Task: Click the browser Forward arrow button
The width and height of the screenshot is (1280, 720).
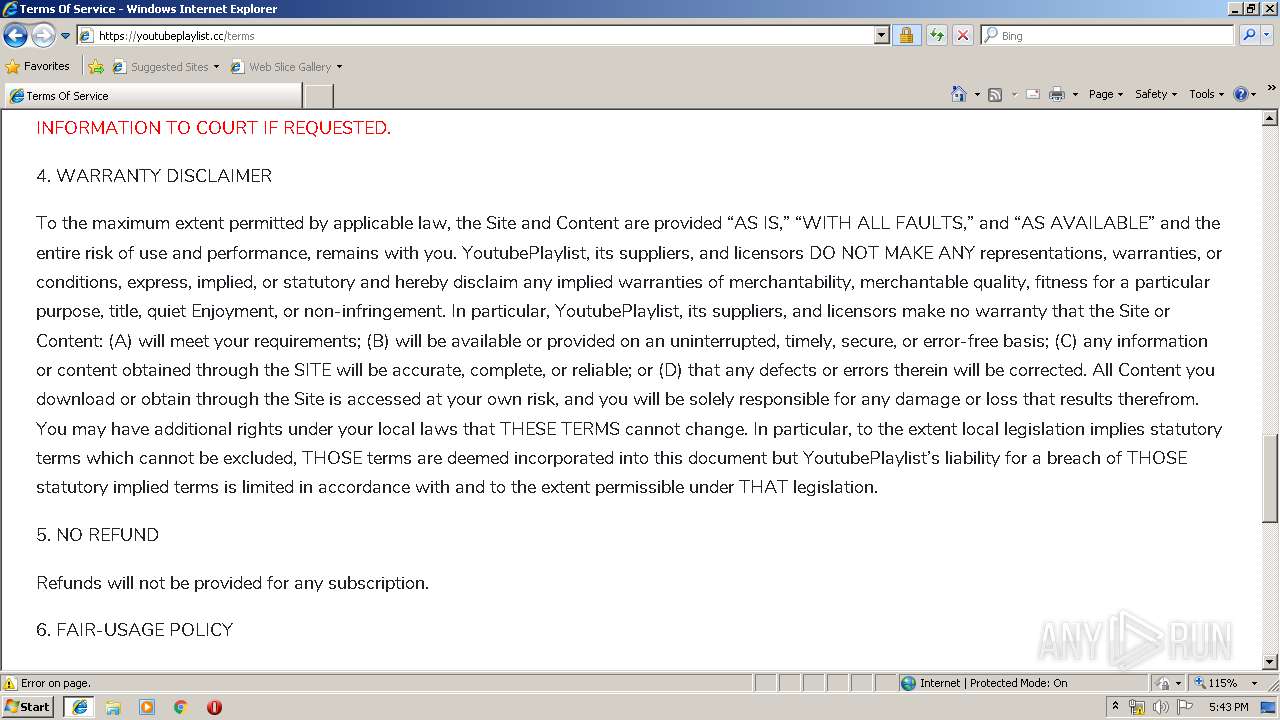Action: (x=43, y=35)
